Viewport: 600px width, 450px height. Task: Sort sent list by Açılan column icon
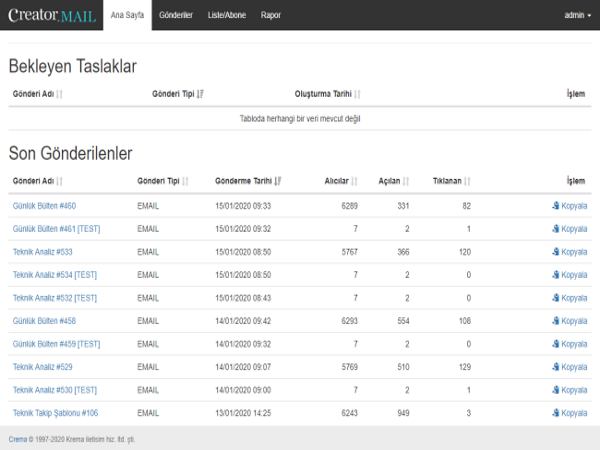tap(407, 181)
